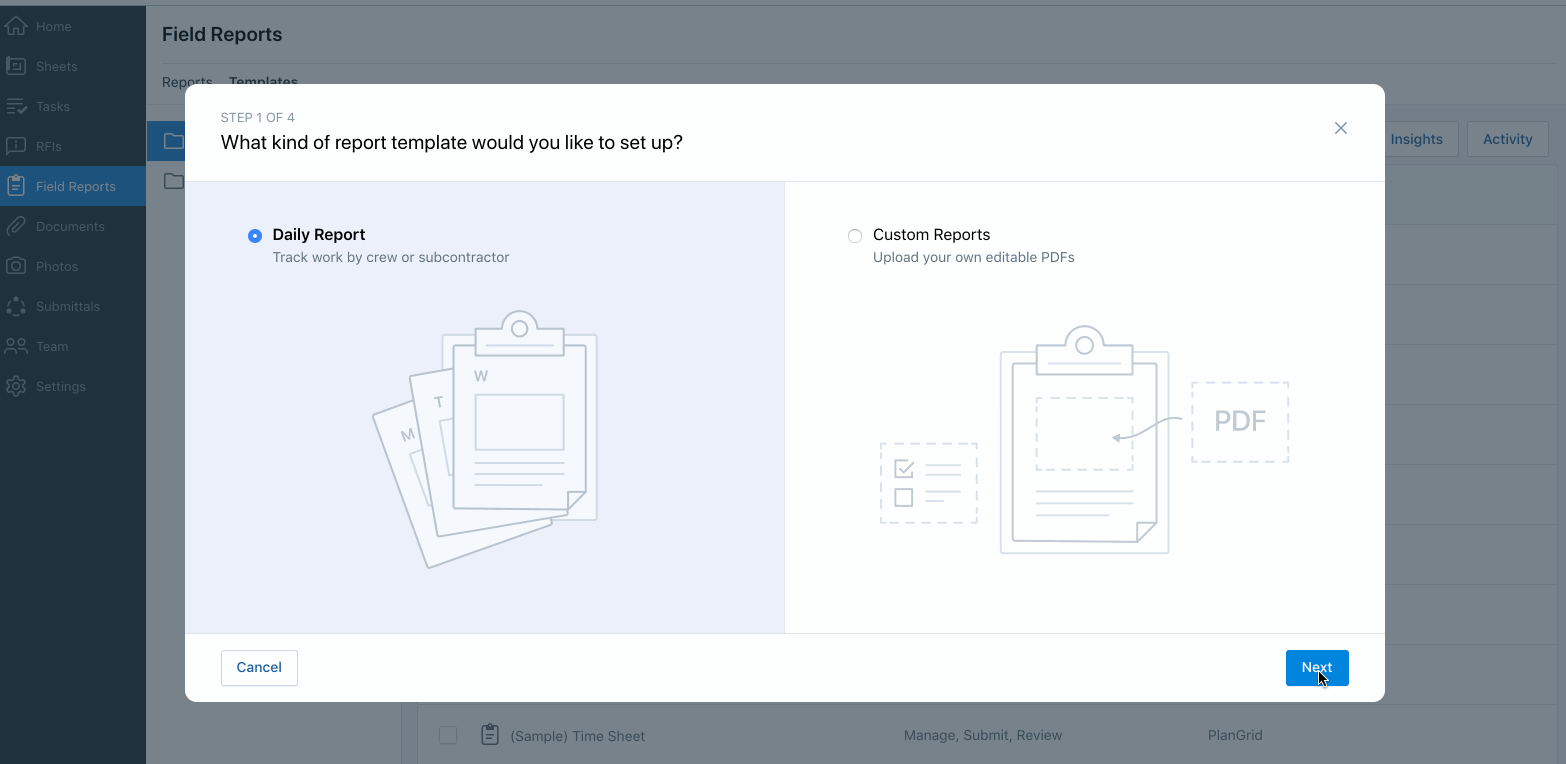Click the Team people icon
Screen dimensions: 1566x764
(x=16, y=346)
